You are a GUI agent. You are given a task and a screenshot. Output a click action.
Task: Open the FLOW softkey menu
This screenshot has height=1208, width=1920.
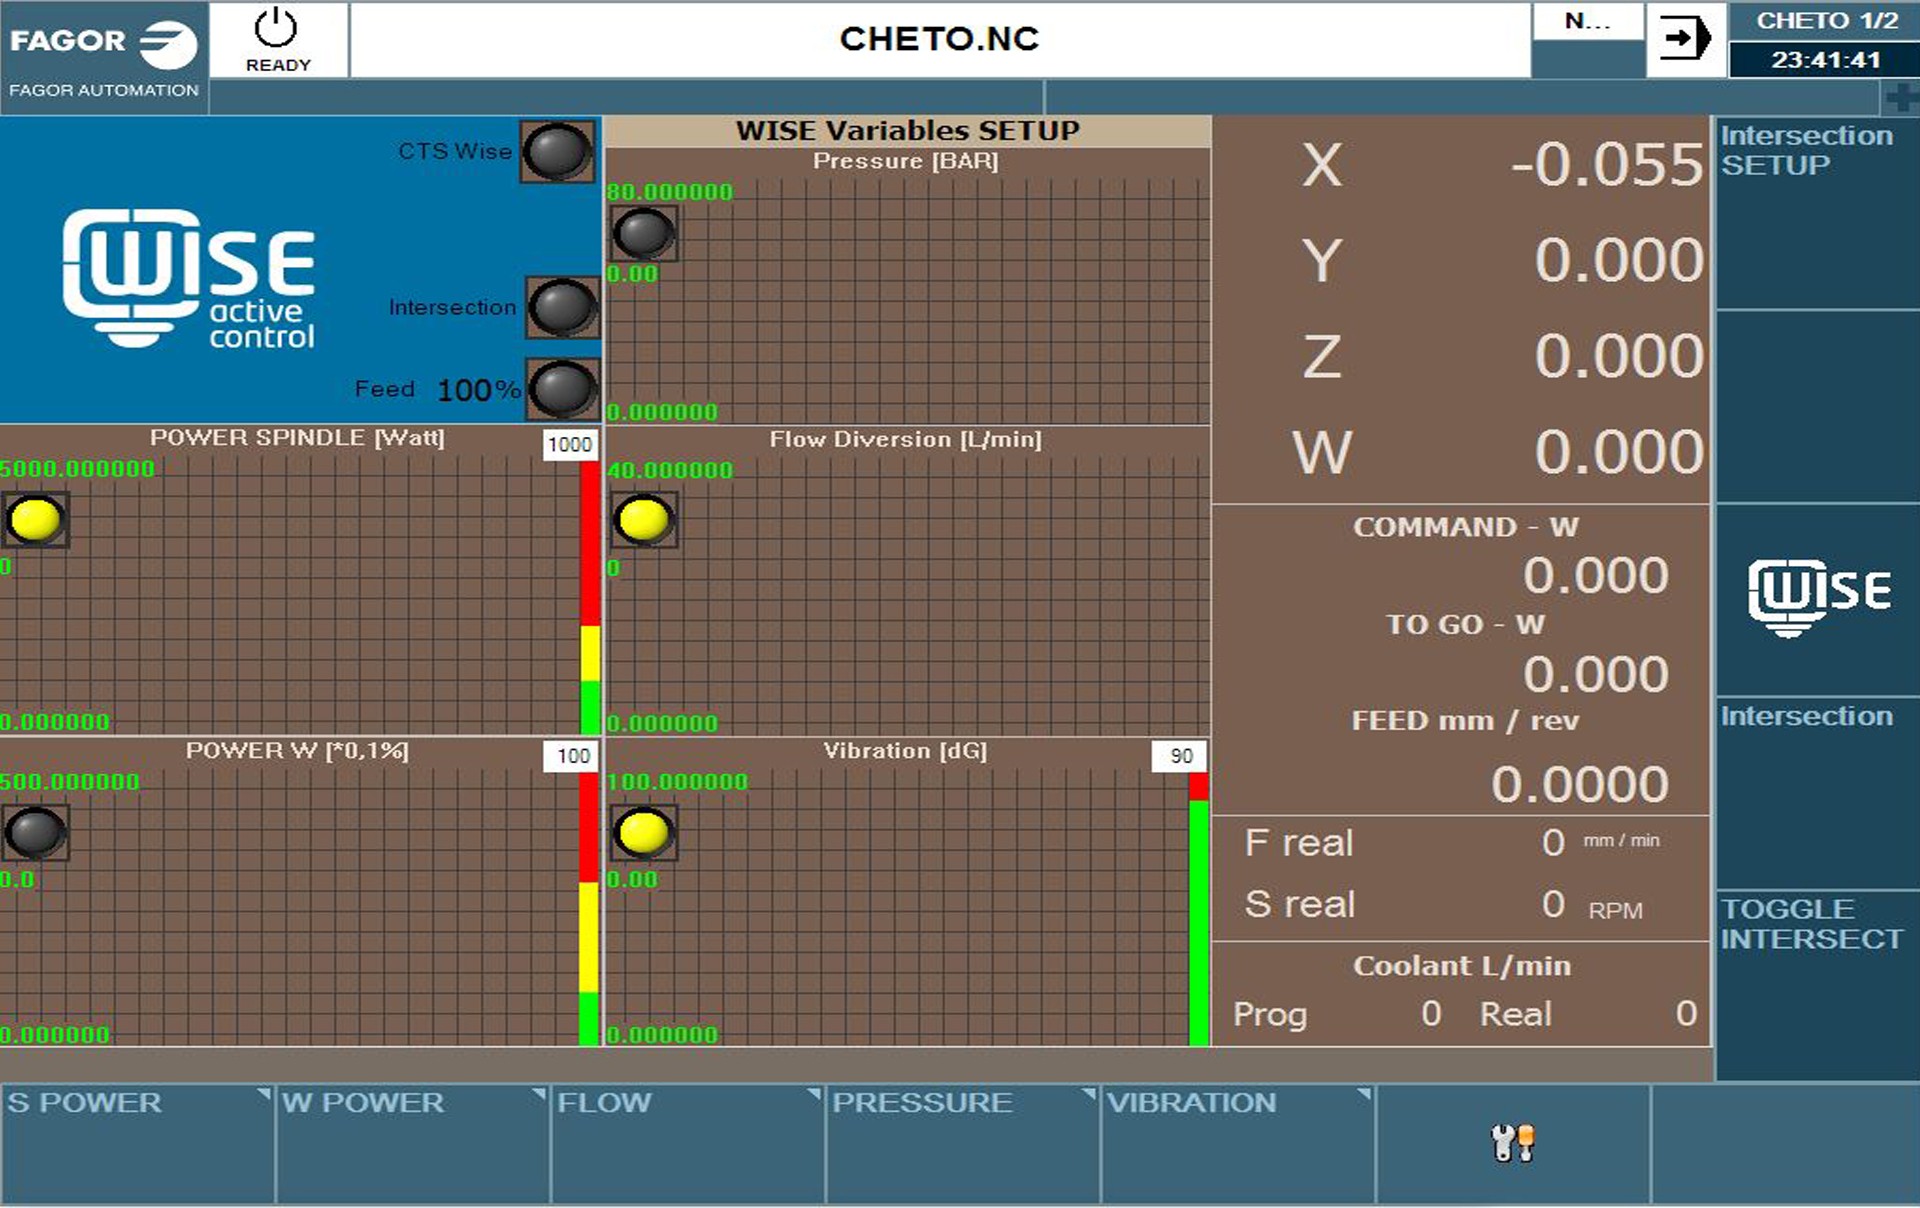pos(687,1143)
